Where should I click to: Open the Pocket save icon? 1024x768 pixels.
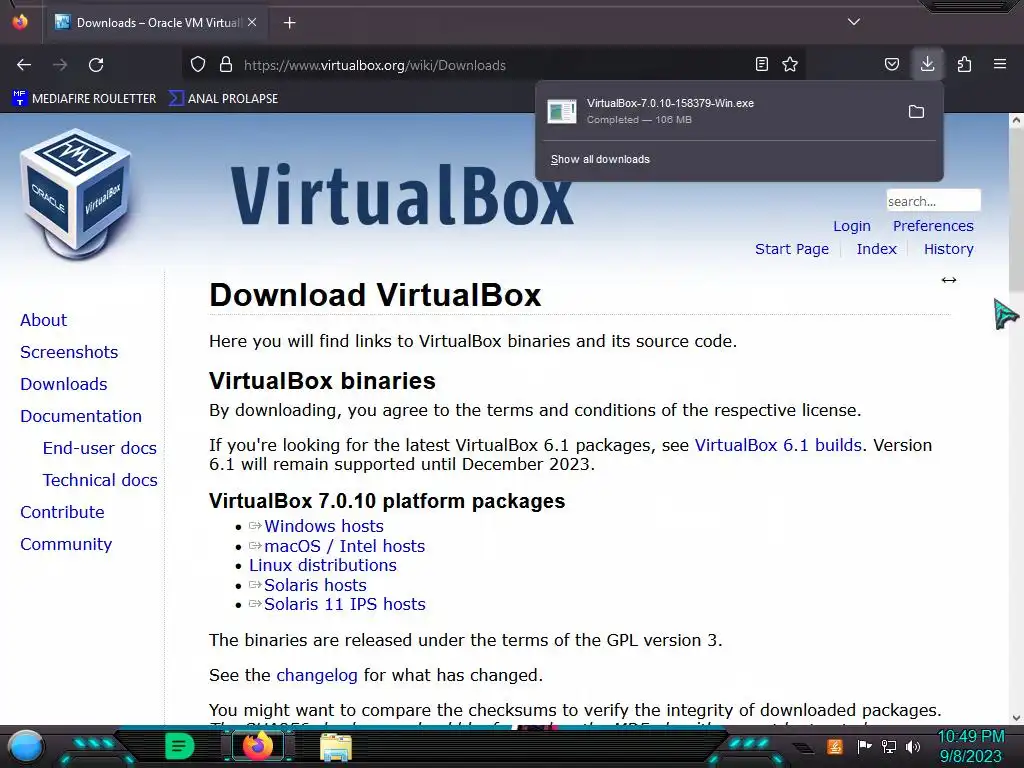[891, 64]
